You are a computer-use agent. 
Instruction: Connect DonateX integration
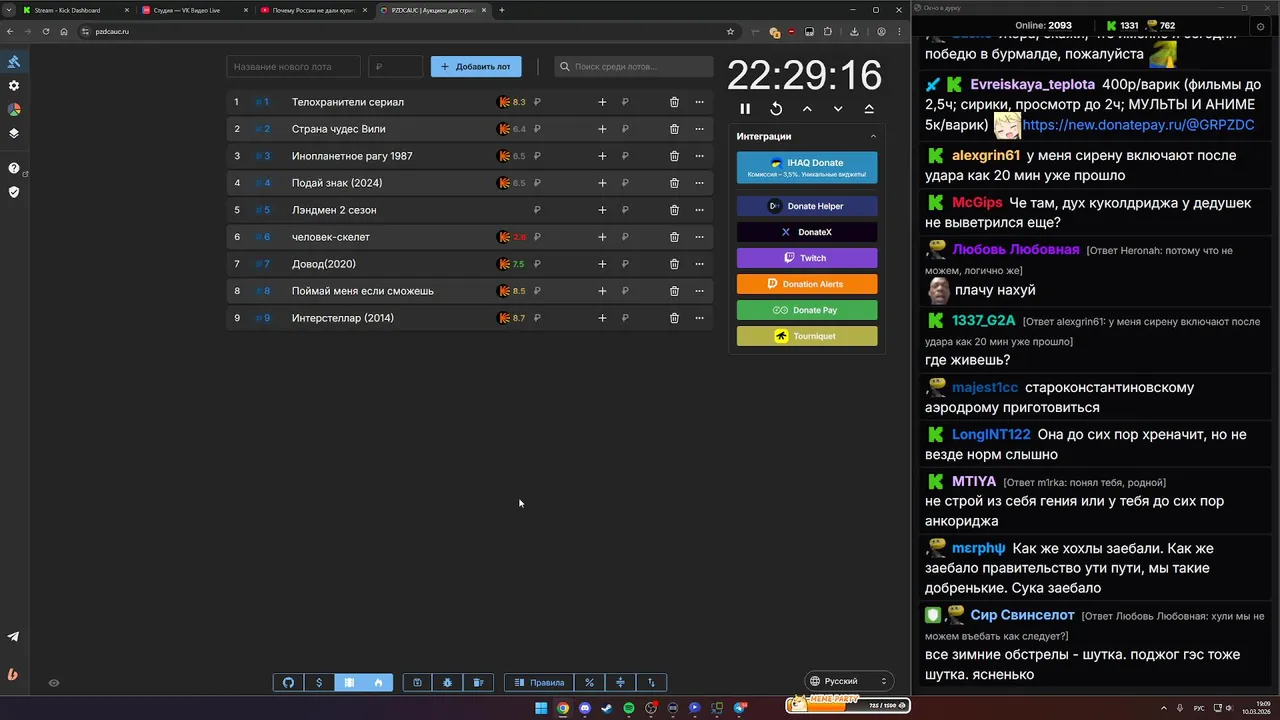807,232
